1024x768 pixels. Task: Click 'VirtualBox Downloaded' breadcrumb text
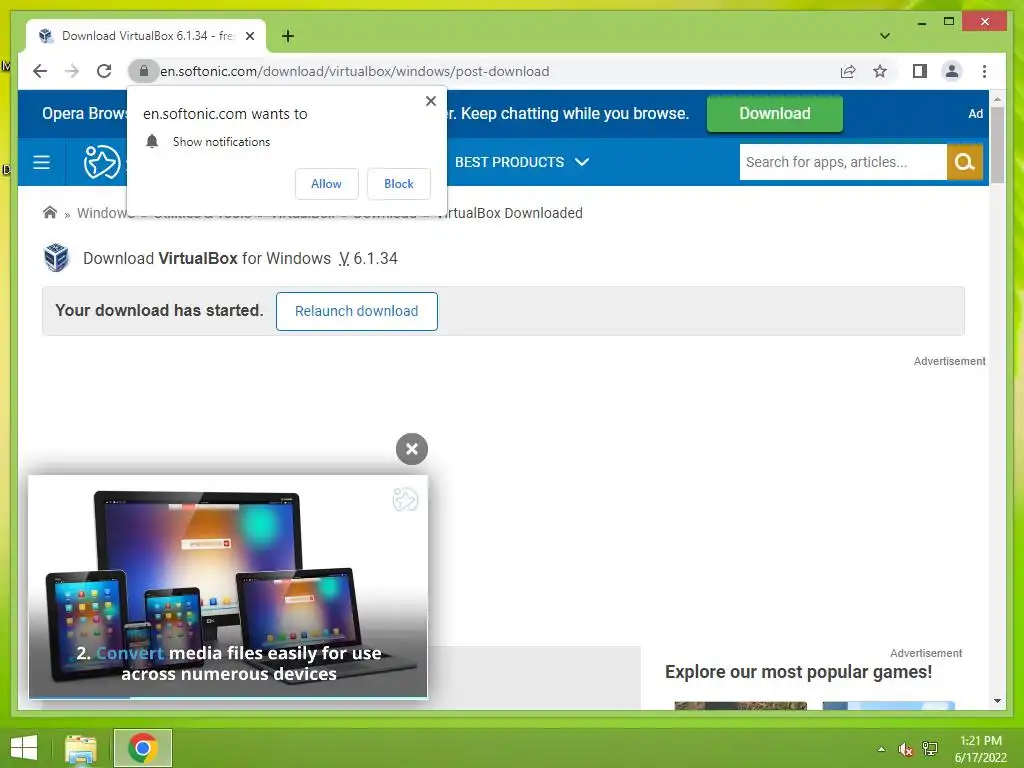point(511,213)
